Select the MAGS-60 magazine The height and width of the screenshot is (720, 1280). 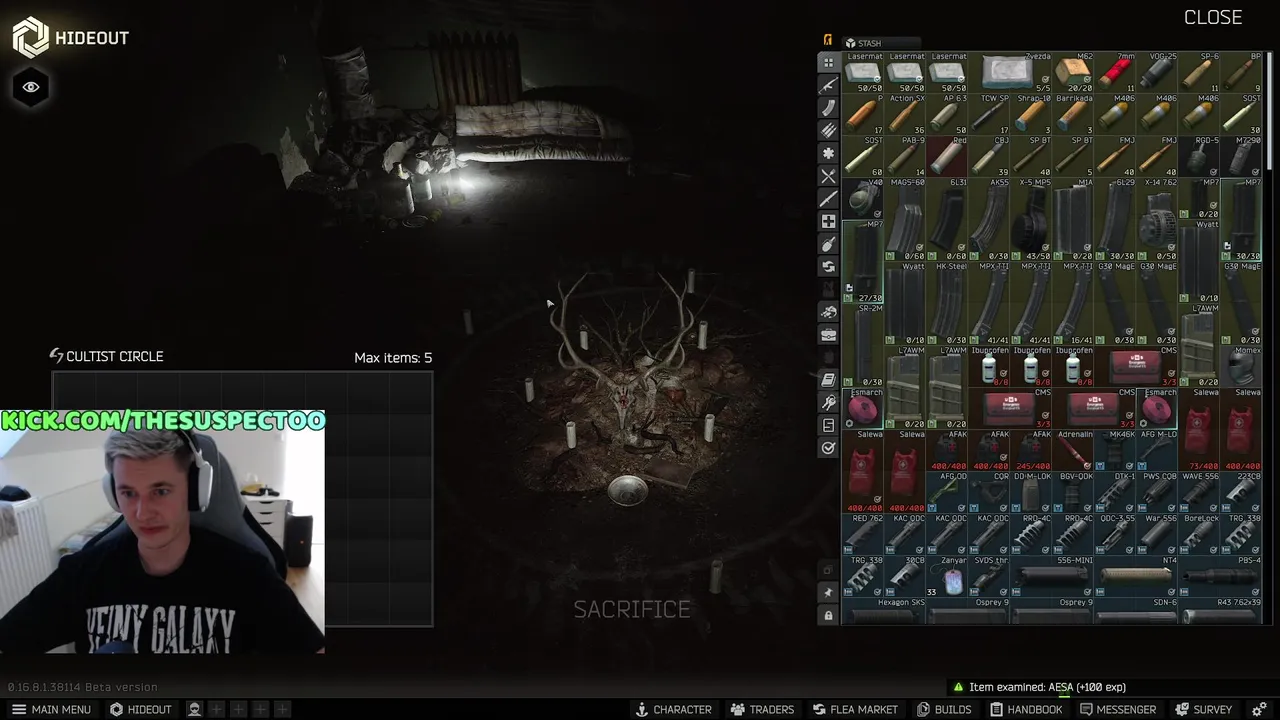pyautogui.click(x=905, y=219)
